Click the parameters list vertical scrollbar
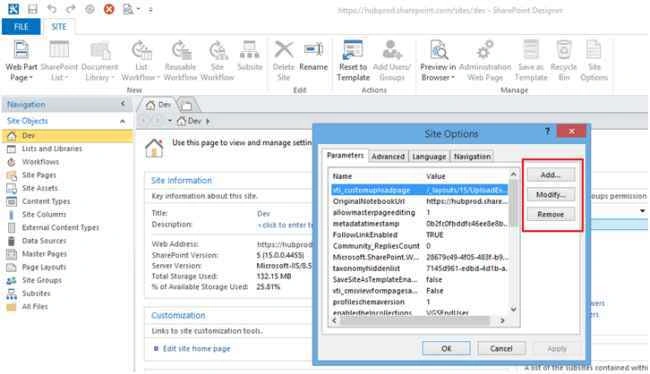650x374 pixels. coord(513,241)
